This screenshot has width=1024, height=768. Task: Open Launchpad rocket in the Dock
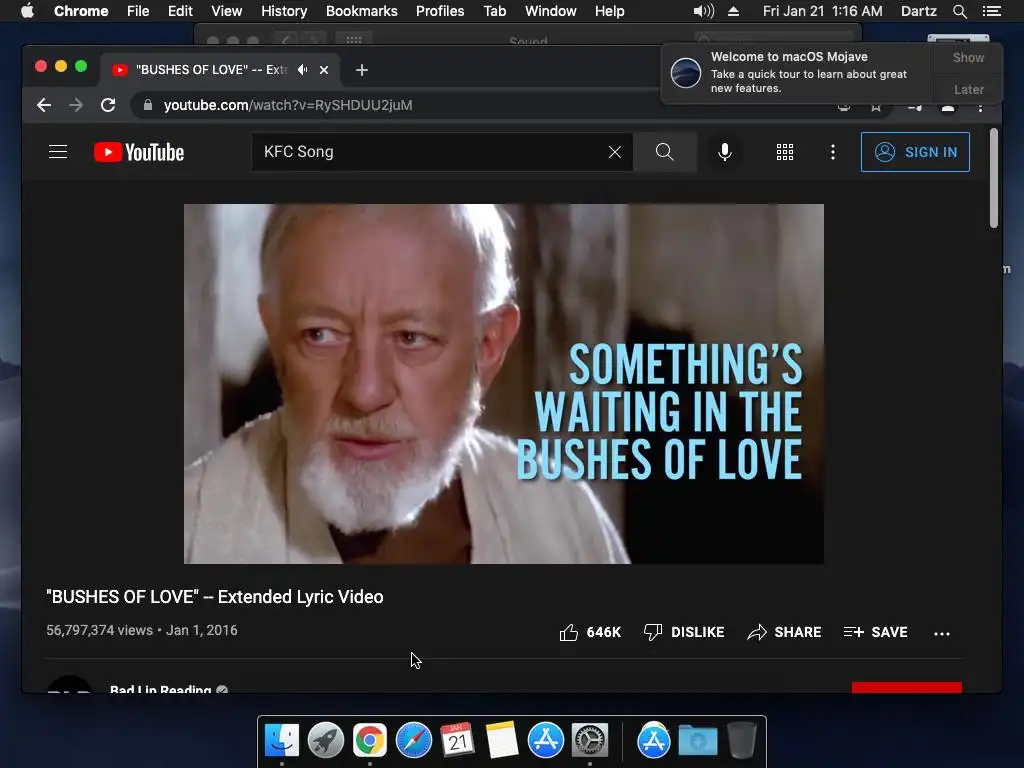325,741
